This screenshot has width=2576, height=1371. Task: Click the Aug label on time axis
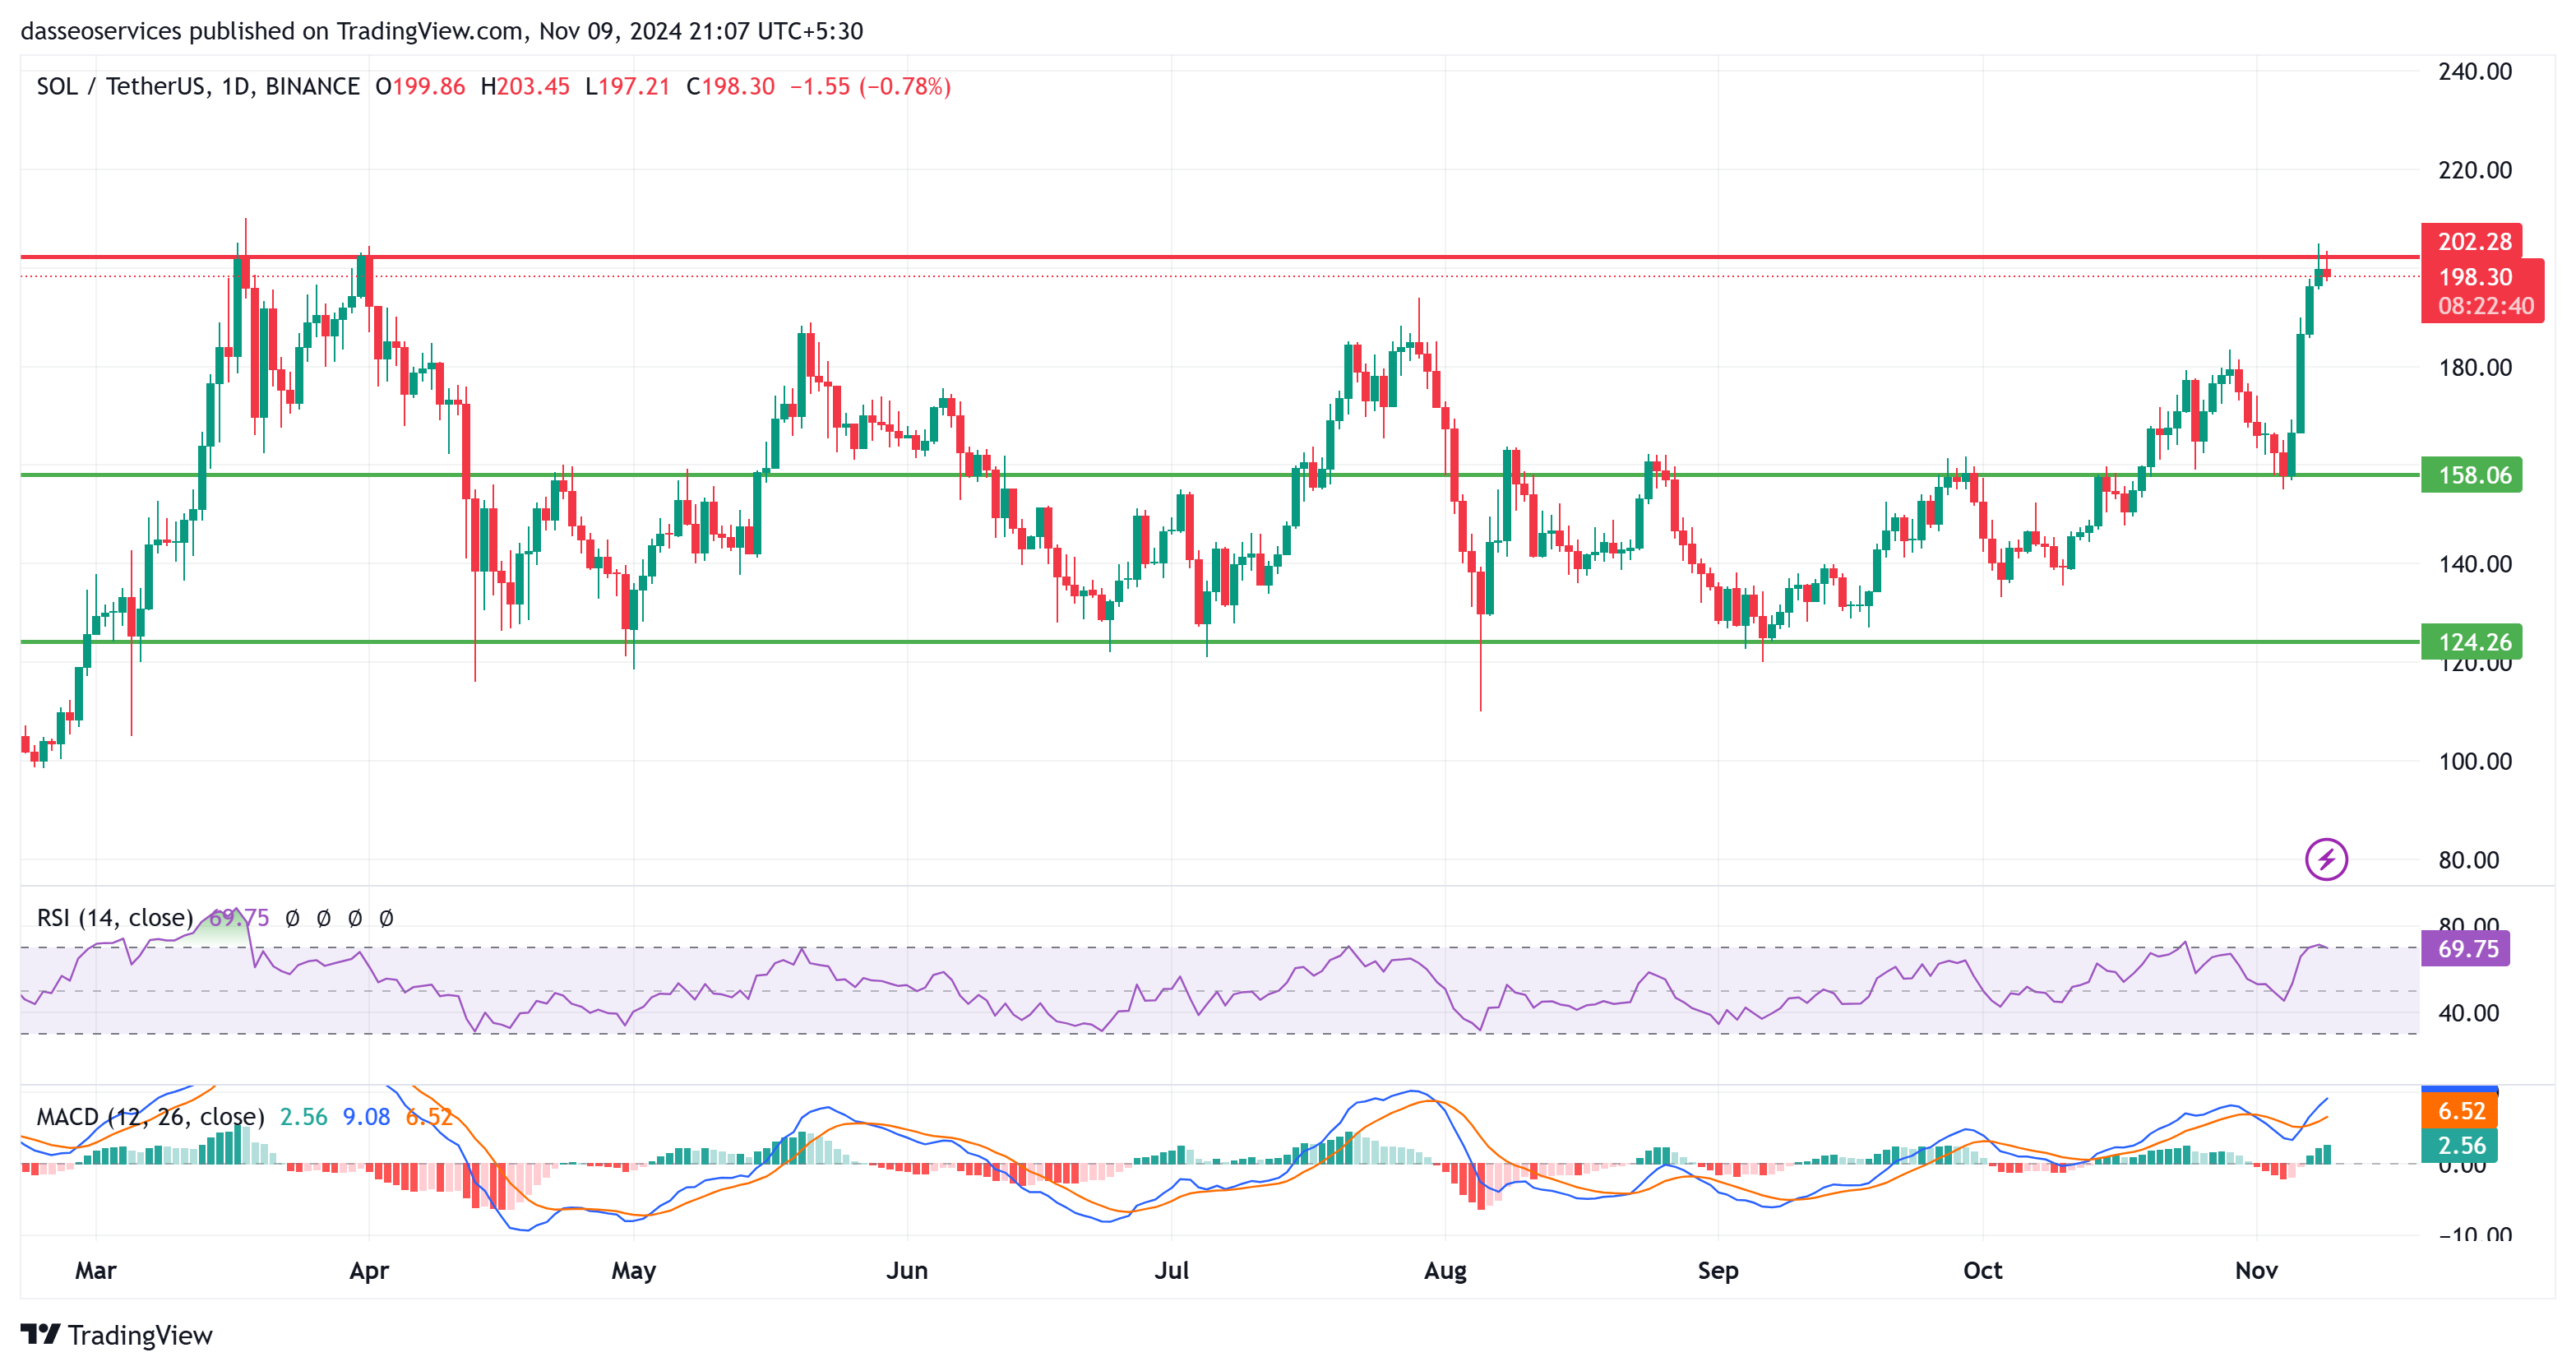click(1445, 1270)
